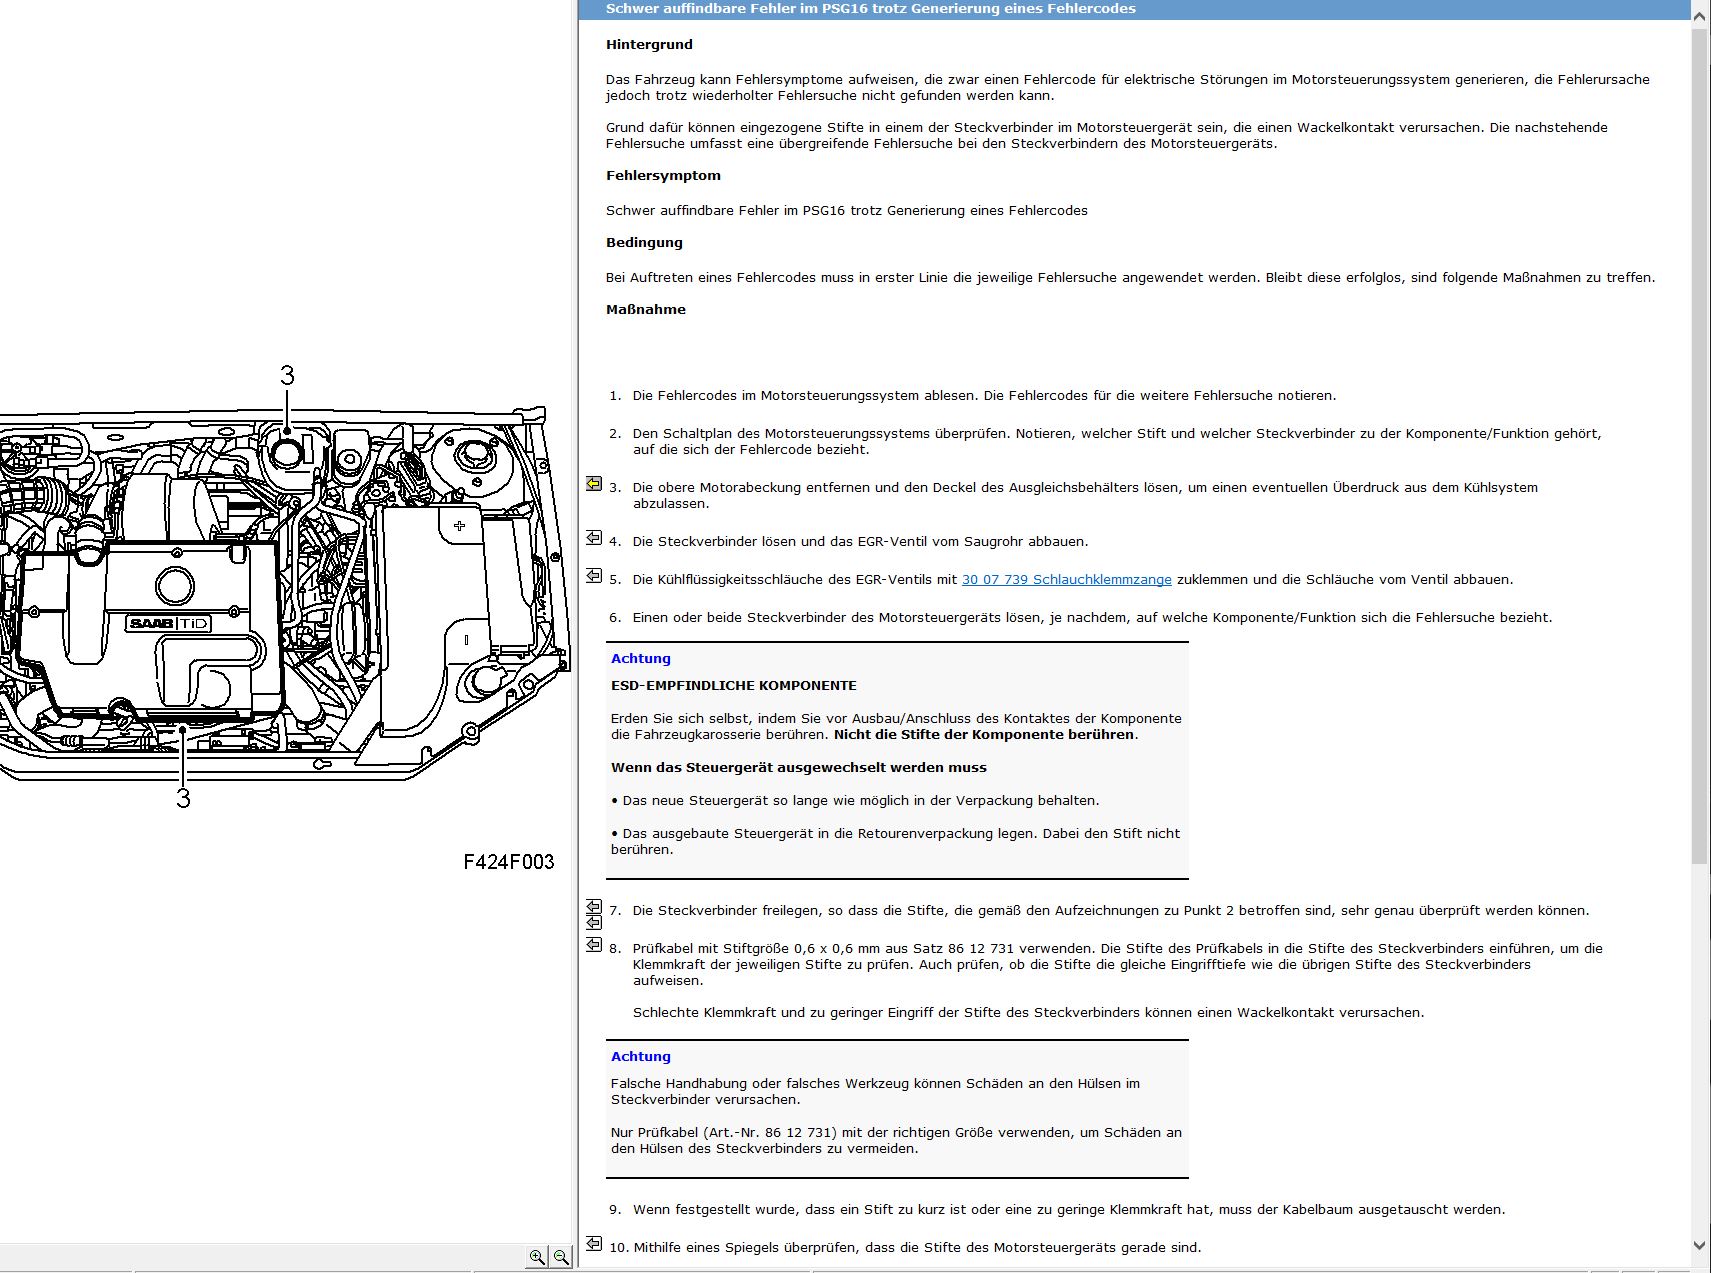Click the upper image arrow at step 7
The image size is (1711, 1273).
pyautogui.click(x=594, y=906)
